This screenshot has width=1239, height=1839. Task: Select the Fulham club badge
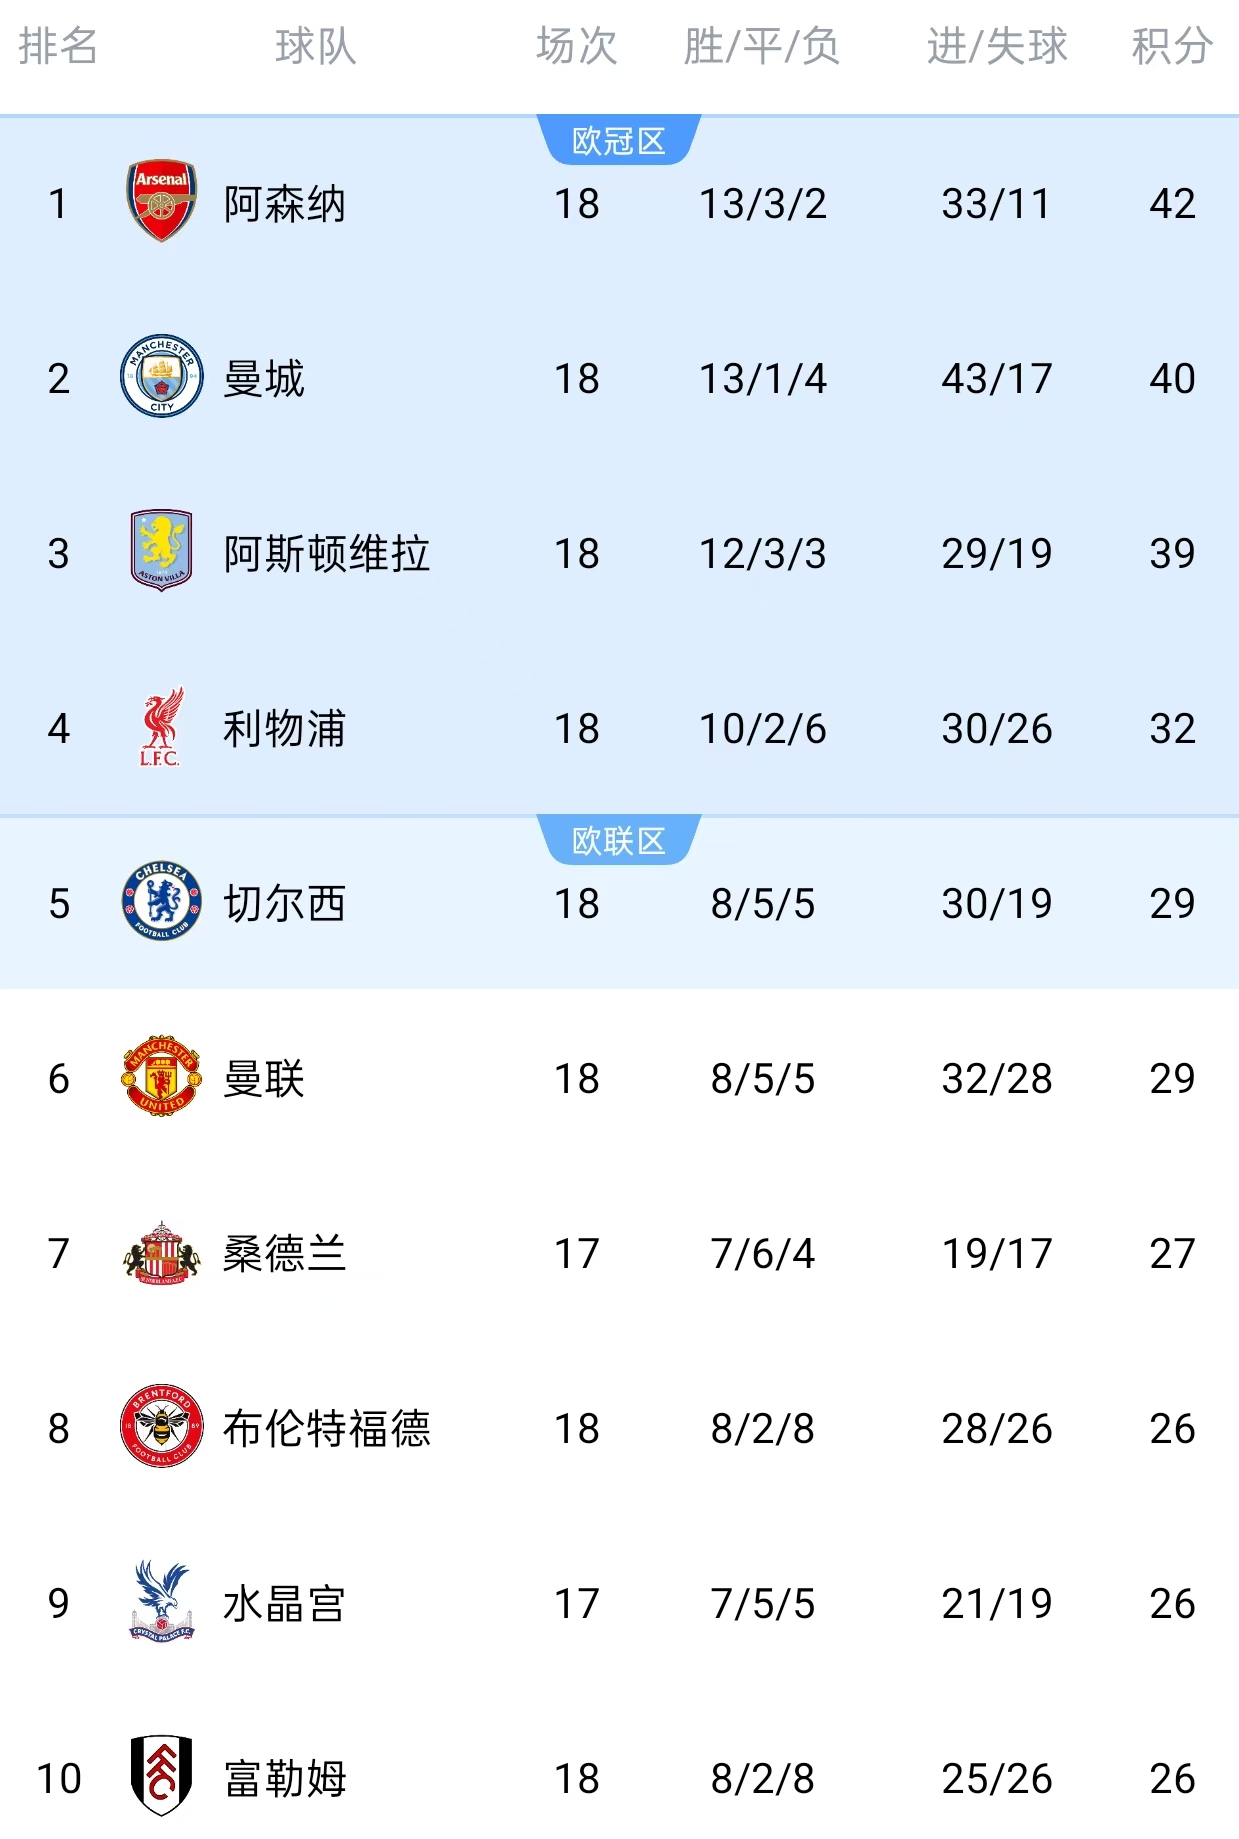161,1777
